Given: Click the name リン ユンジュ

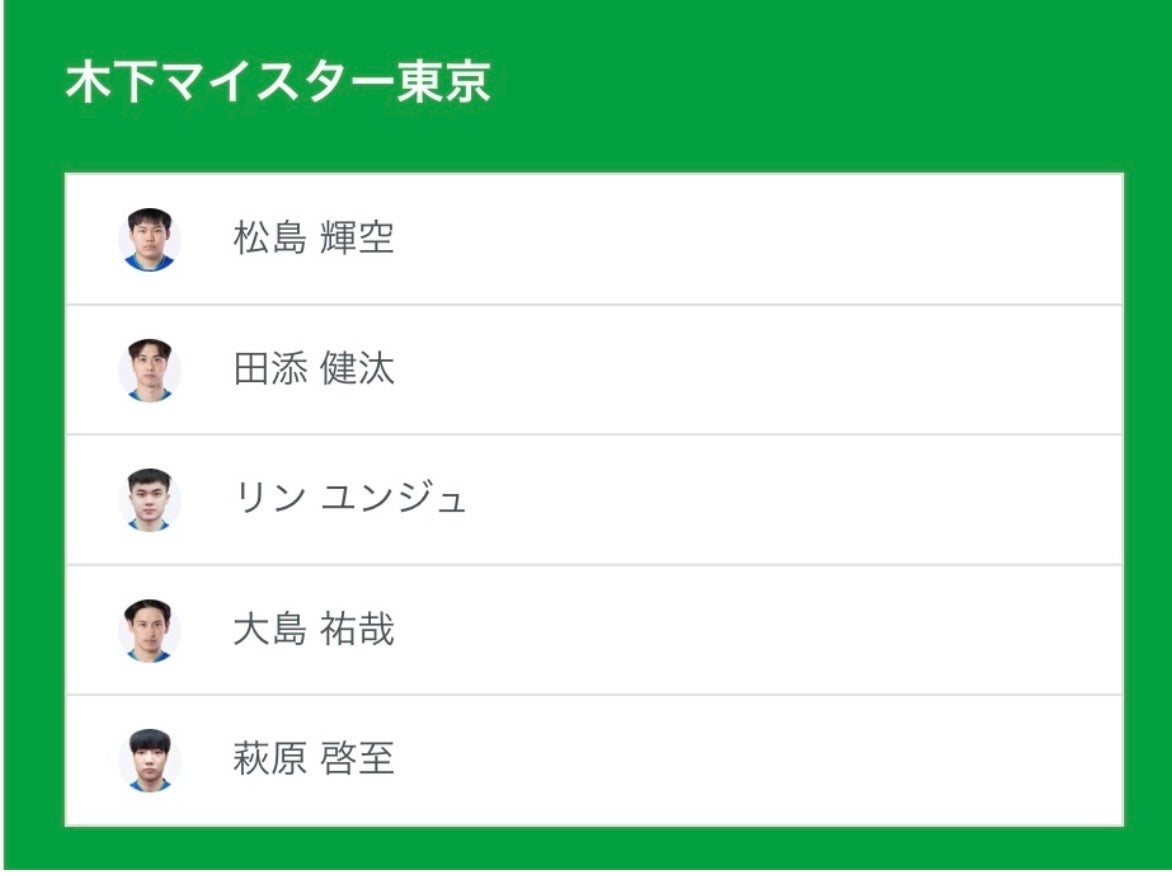Looking at the screenshot, I should [x=349, y=499].
